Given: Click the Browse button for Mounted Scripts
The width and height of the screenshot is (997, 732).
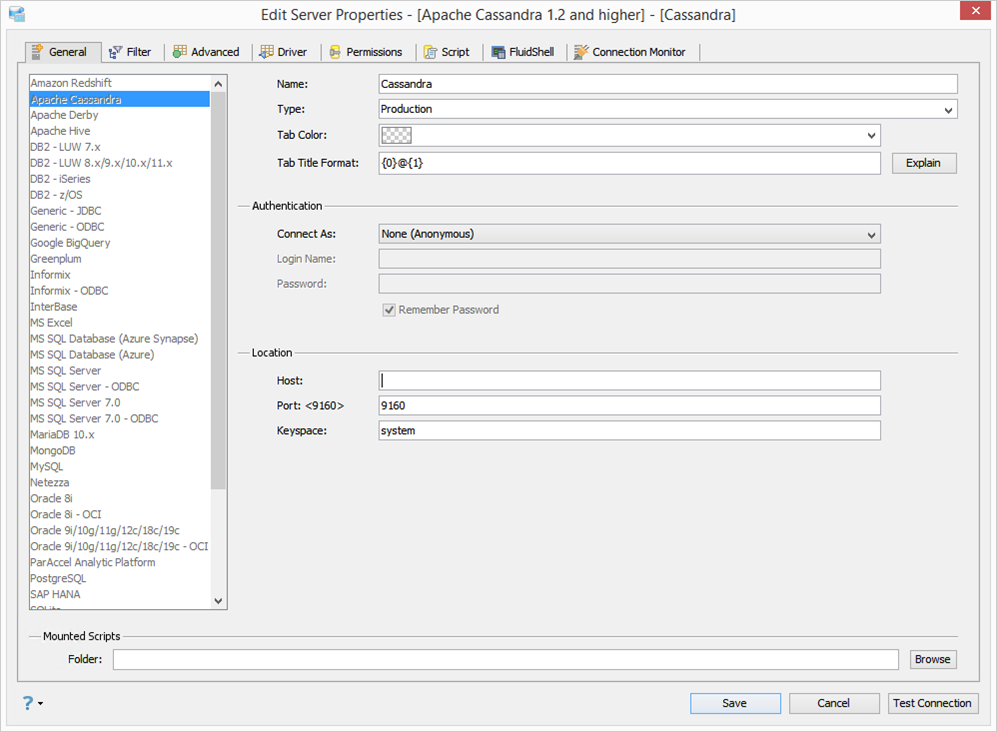Looking at the screenshot, I should (932, 659).
